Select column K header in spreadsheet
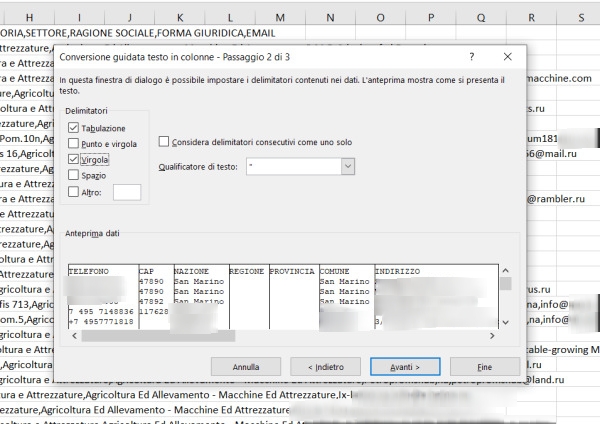Viewport: 600px width, 424px height. [180, 17]
